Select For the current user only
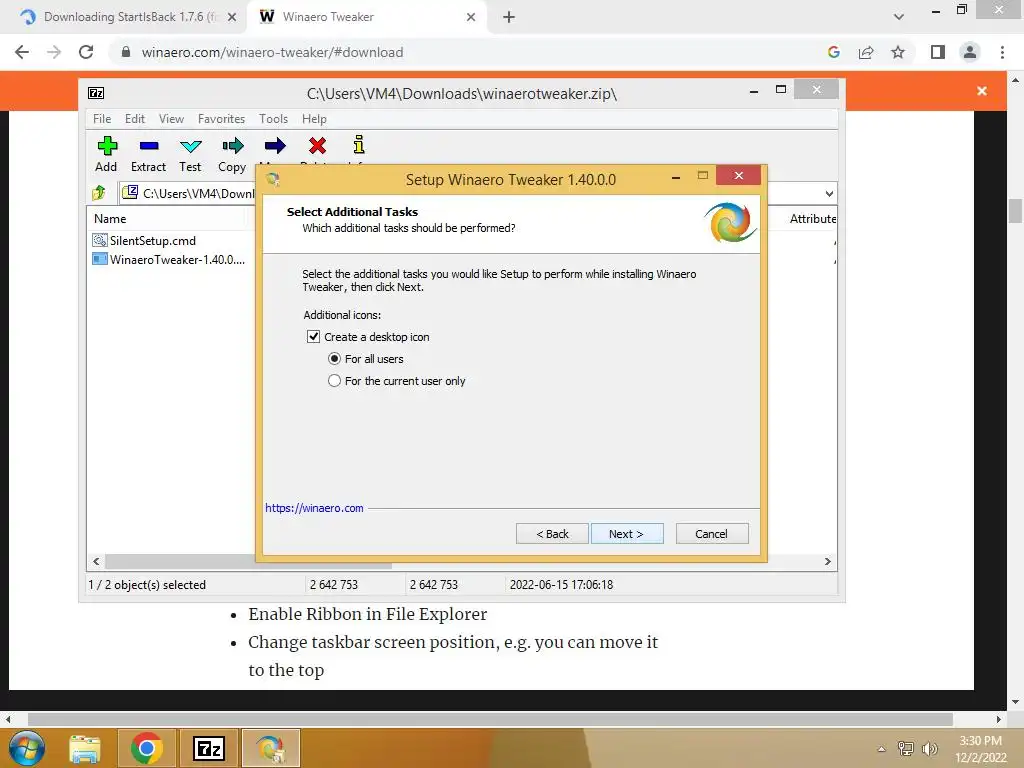The width and height of the screenshot is (1024, 768). click(x=334, y=381)
